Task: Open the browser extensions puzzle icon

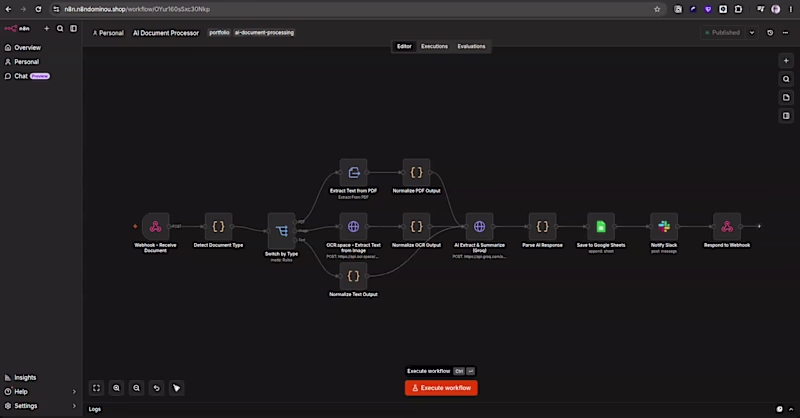Action: [x=738, y=9]
